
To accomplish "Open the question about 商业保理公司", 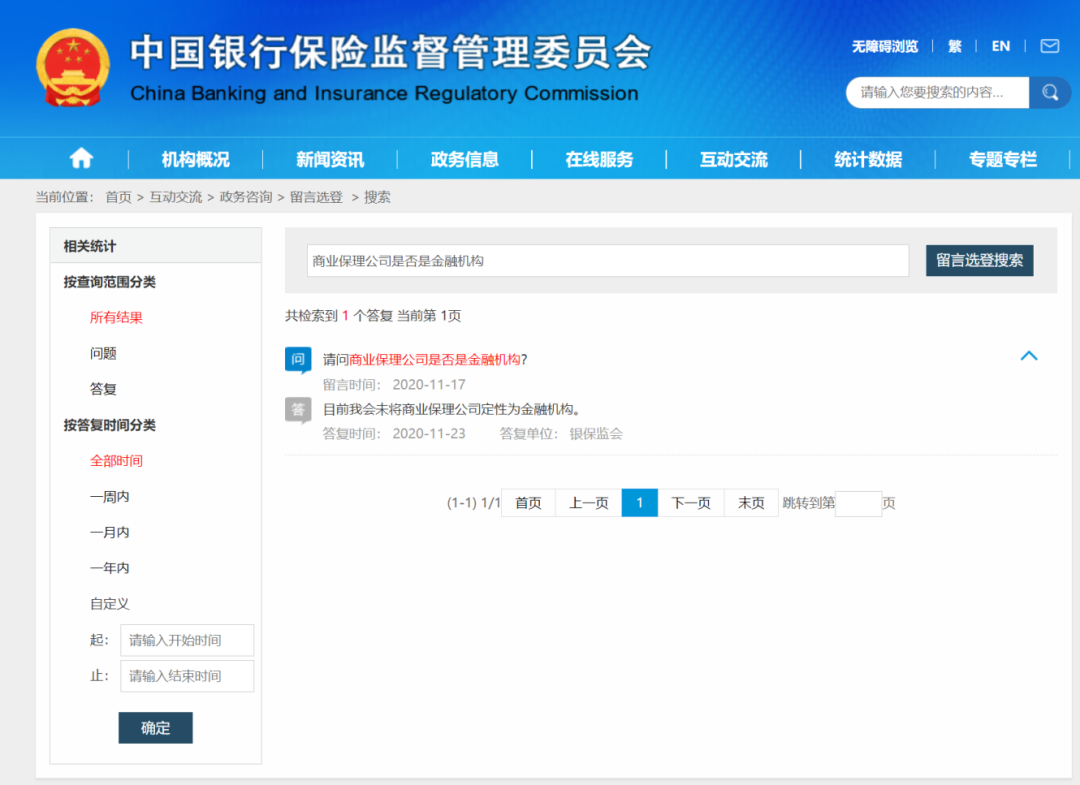I will (x=425, y=359).
